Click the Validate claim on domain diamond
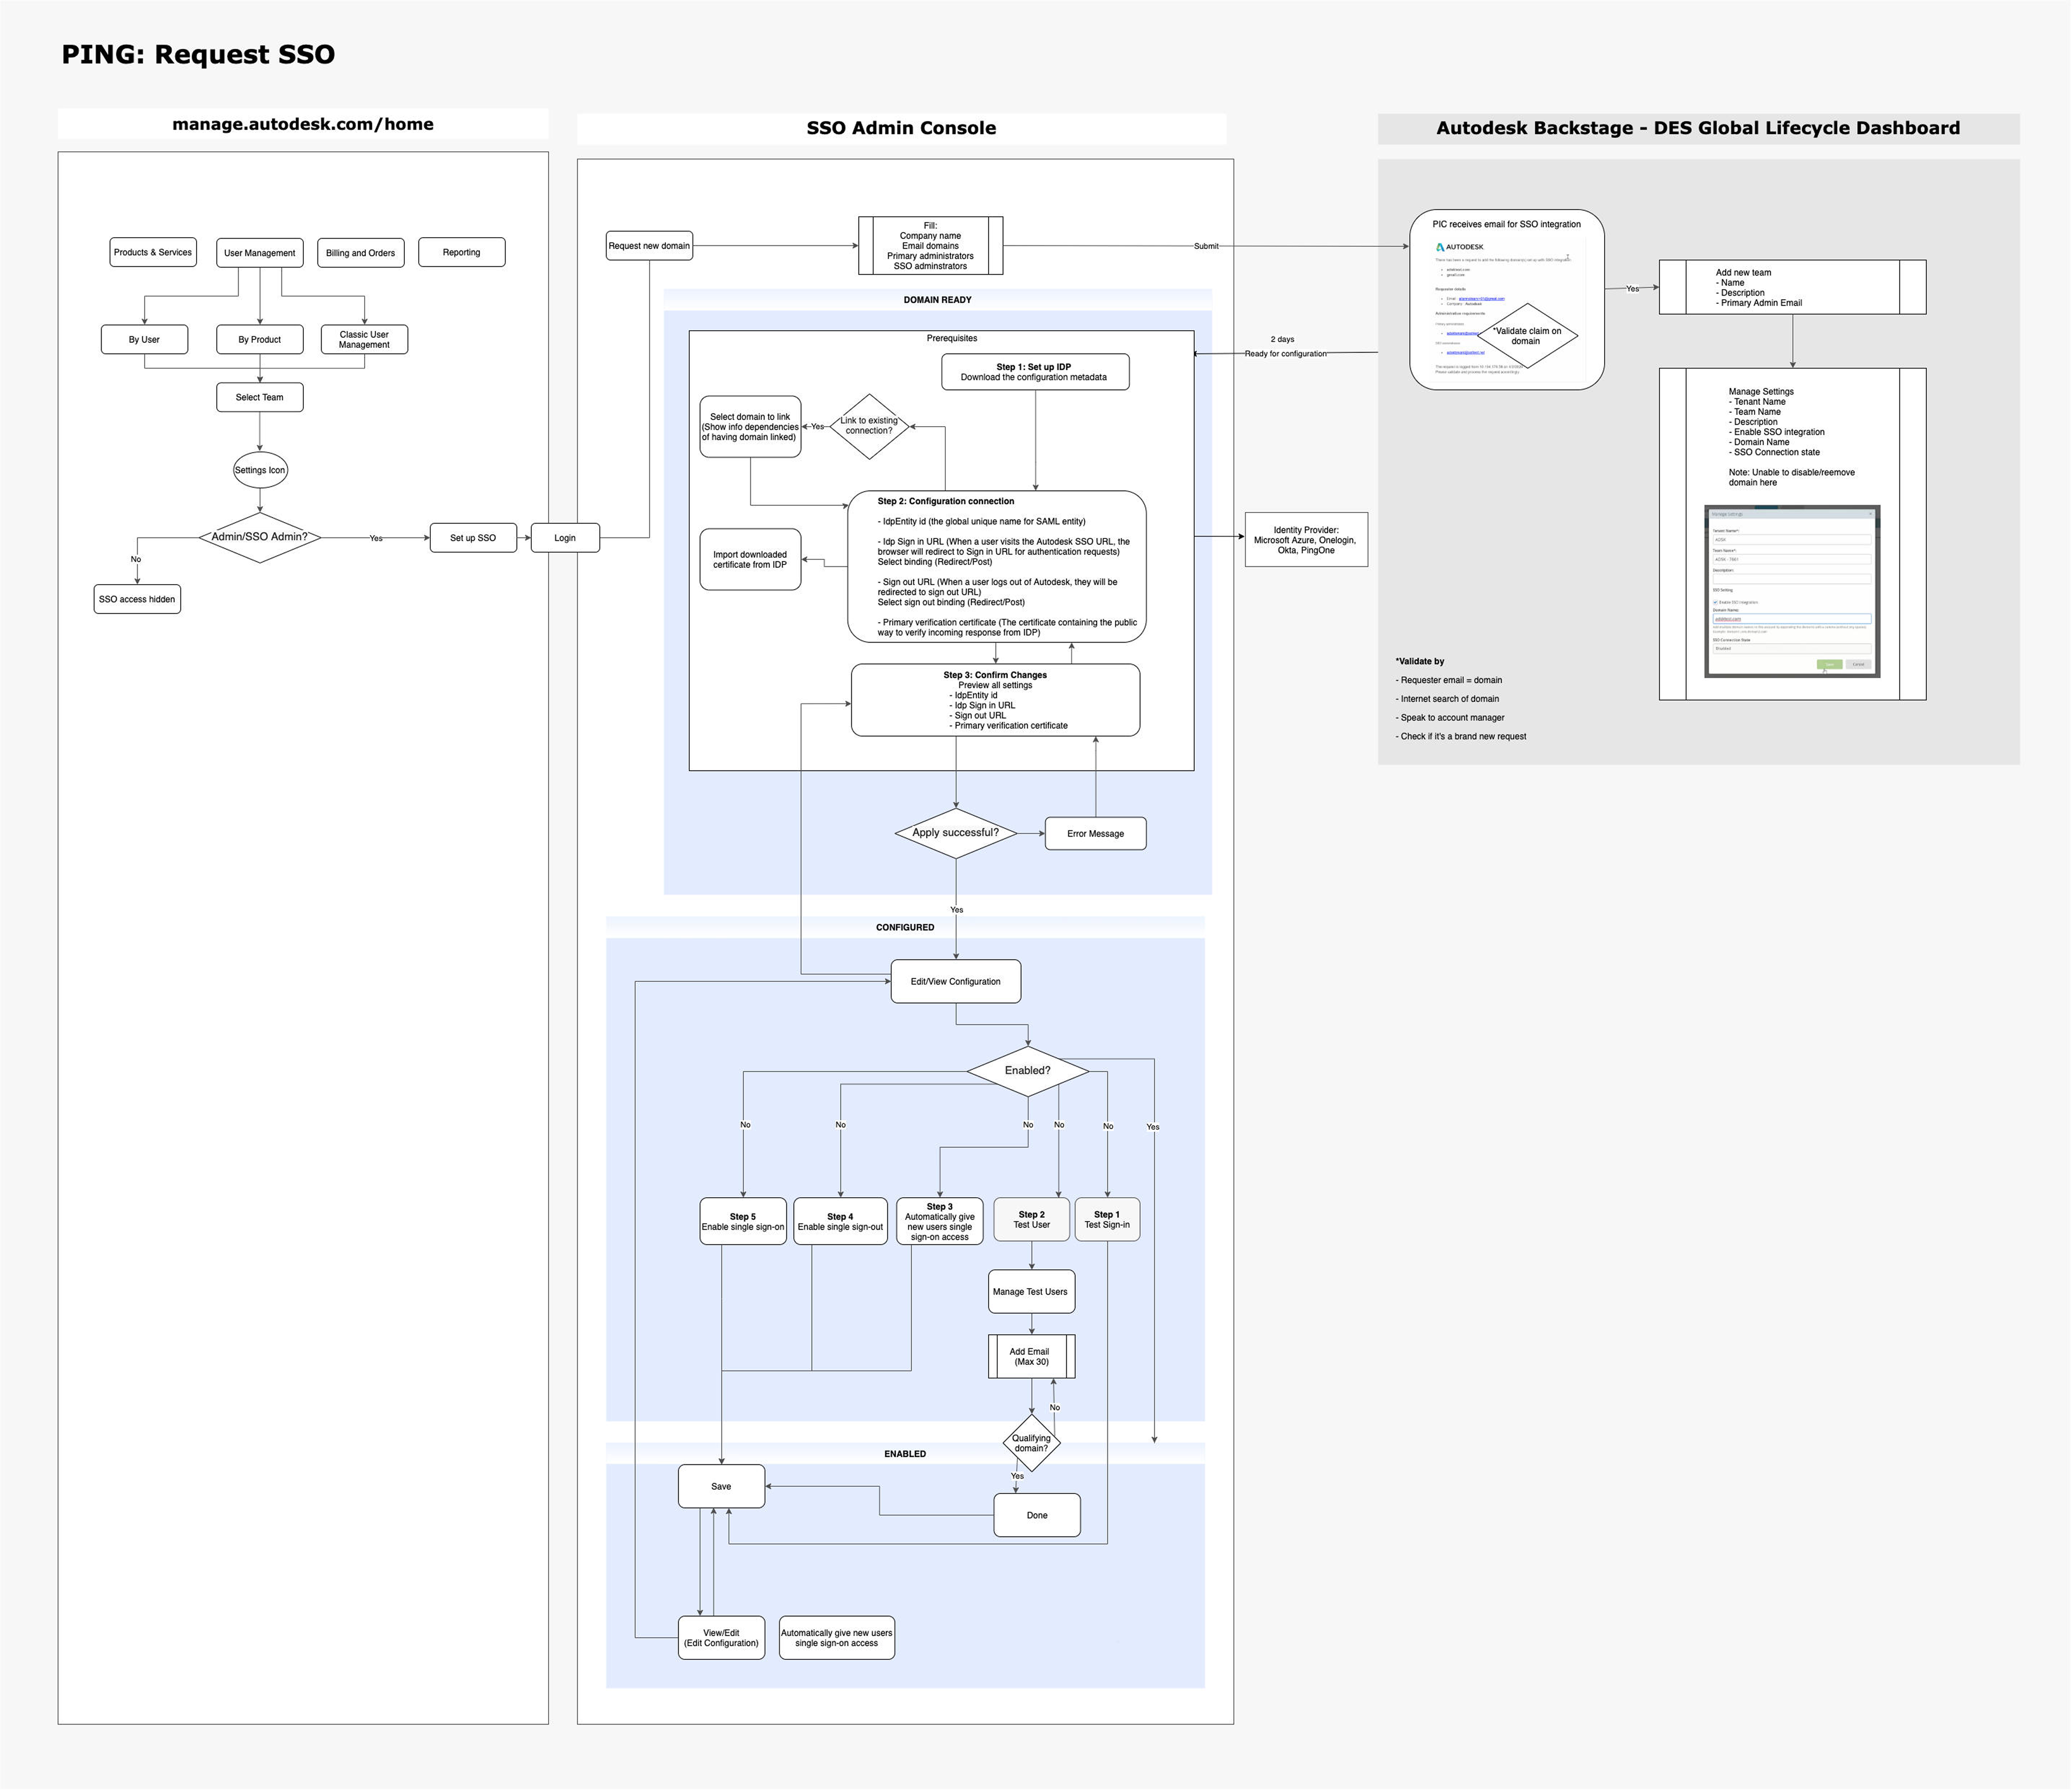The height and width of the screenshot is (1790, 2072). (1527, 336)
